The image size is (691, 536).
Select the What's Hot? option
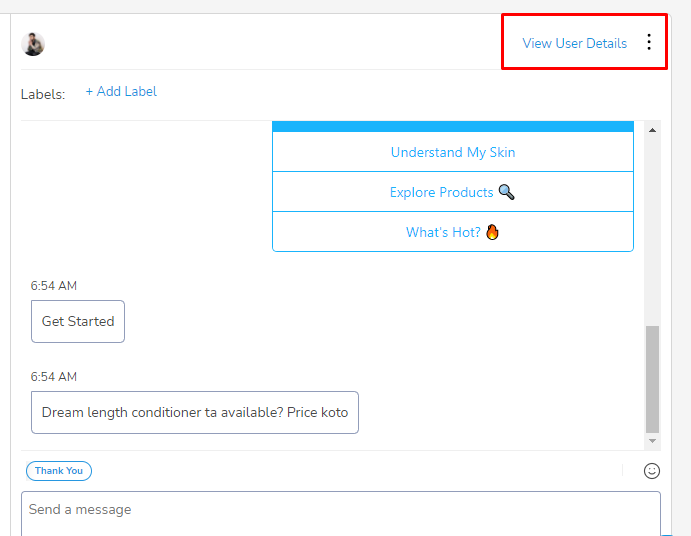(453, 232)
